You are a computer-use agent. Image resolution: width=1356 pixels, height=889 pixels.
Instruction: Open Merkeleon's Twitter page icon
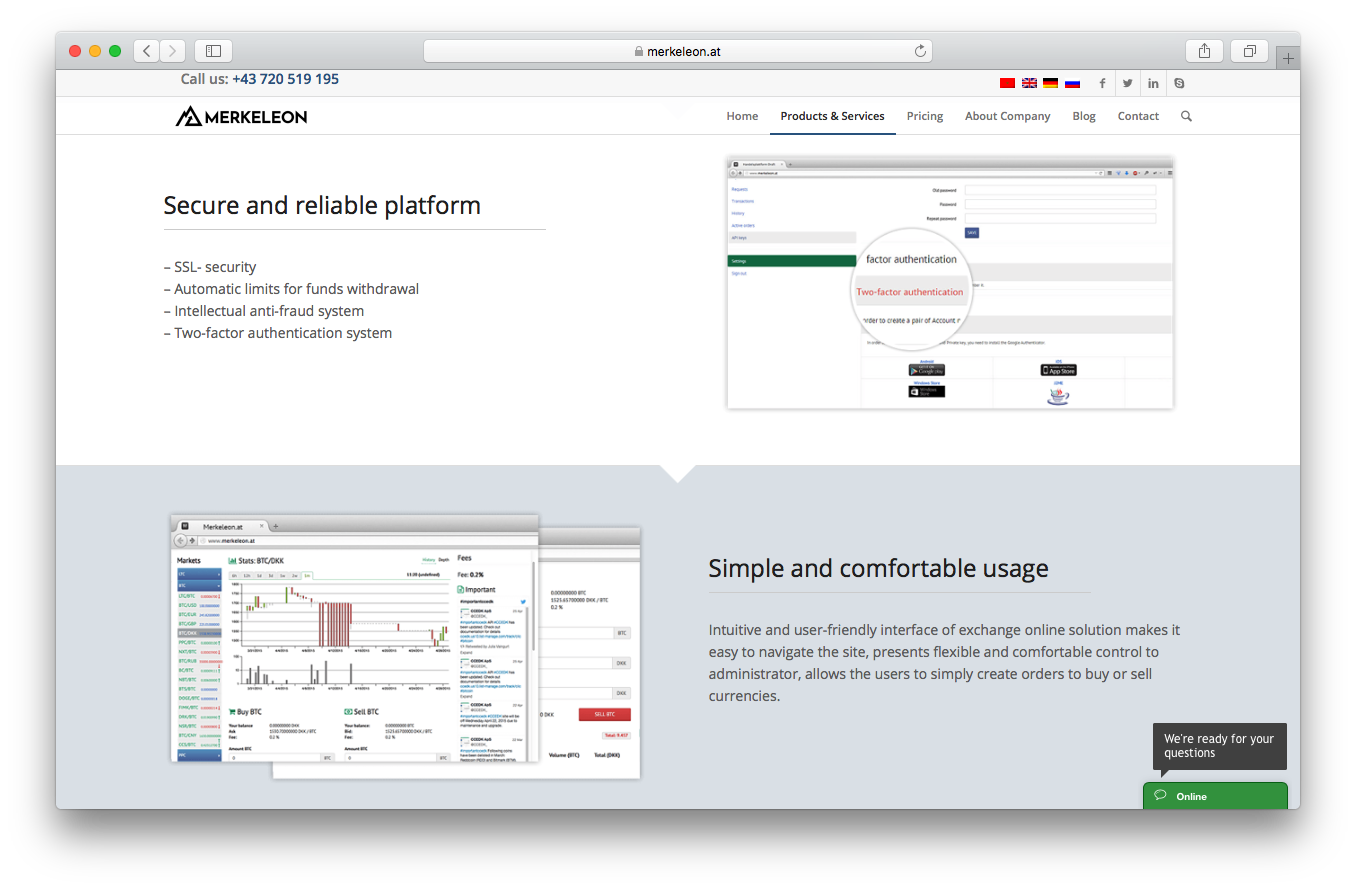[1128, 83]
